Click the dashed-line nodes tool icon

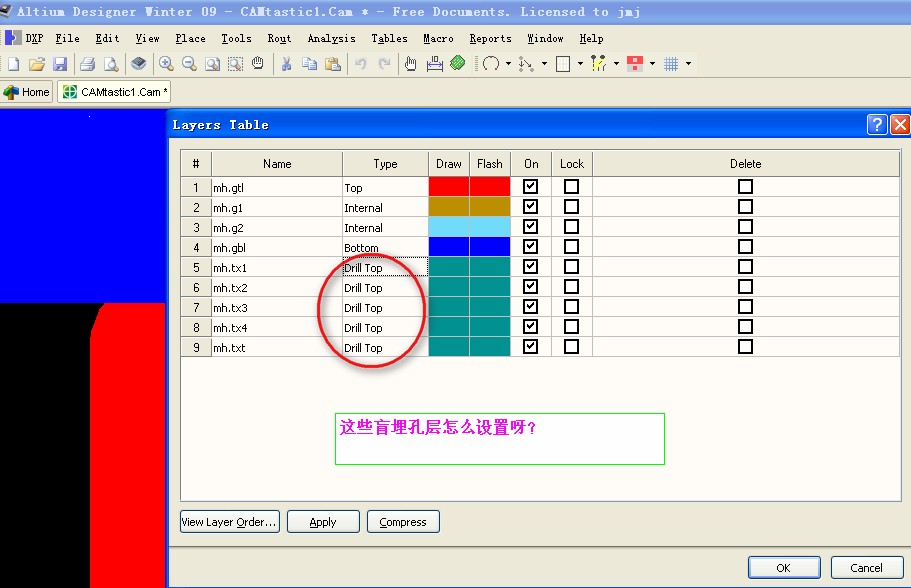click(x=526, y=64)
